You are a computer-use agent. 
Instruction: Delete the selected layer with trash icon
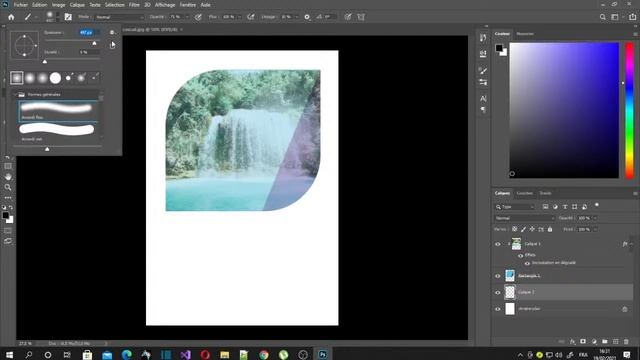[626, 342]
